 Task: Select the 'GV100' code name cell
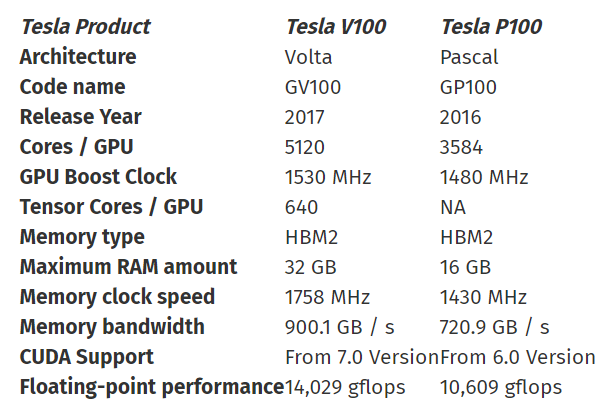coord(313,87)
